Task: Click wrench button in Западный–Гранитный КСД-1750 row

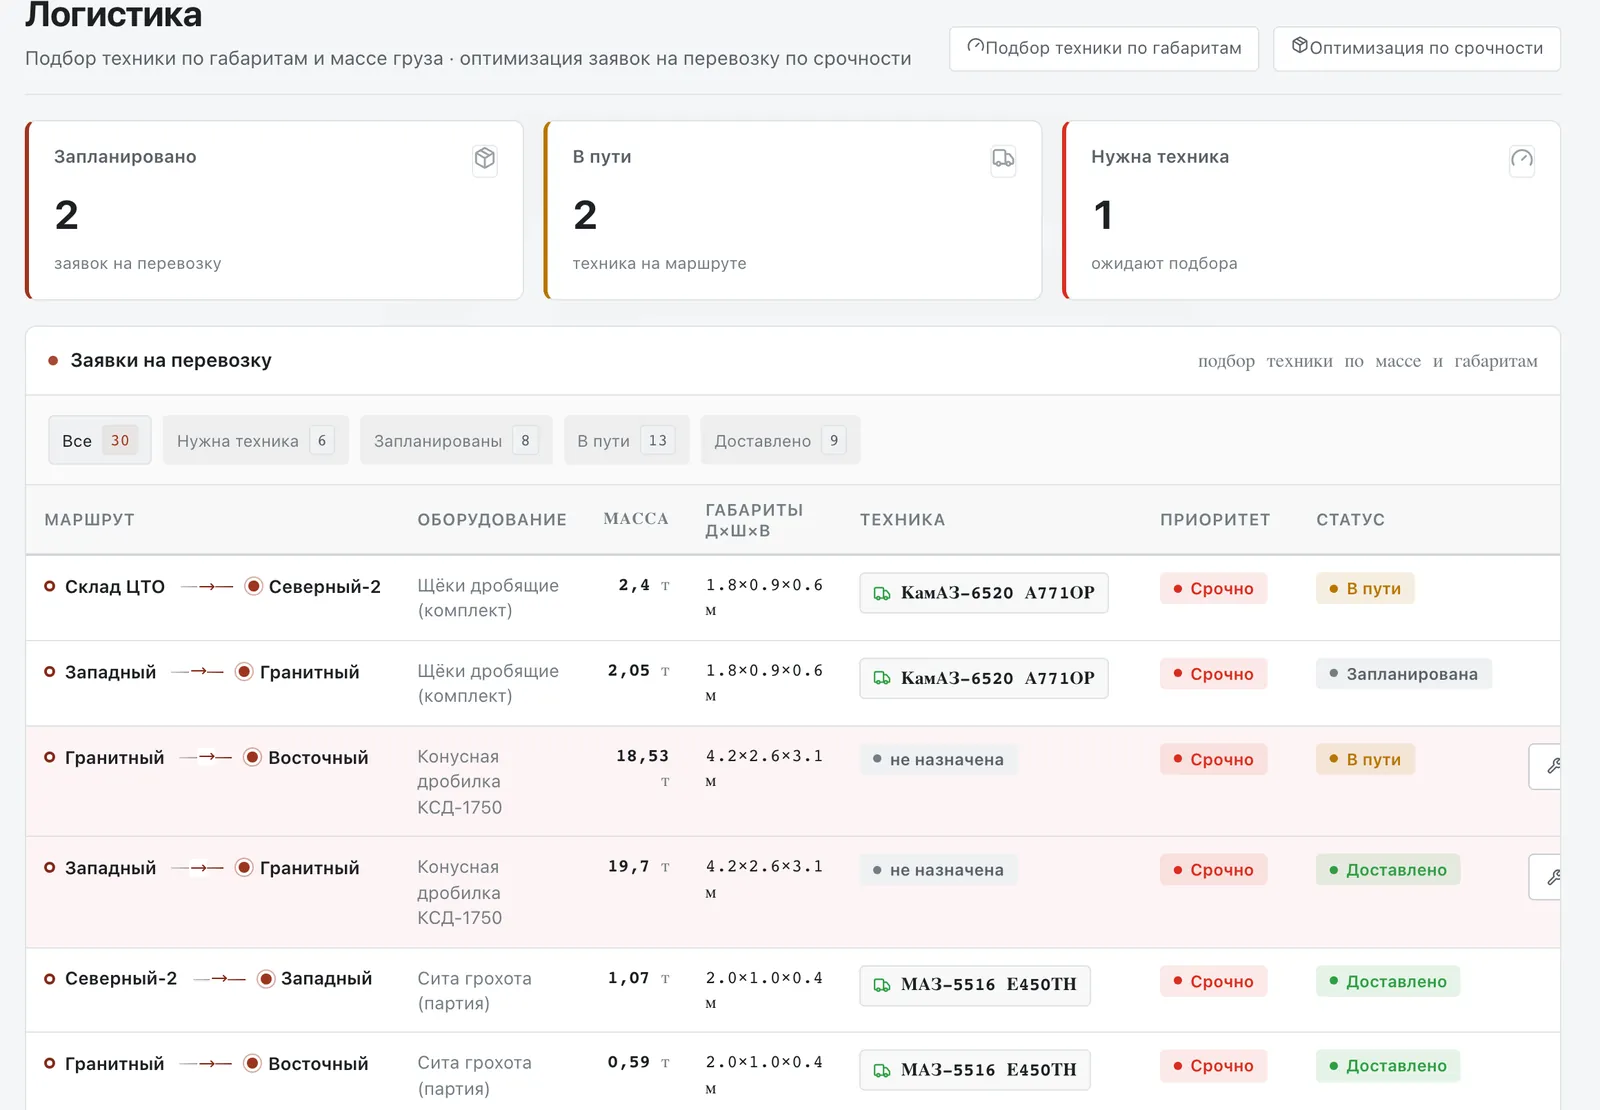Action: point(1546,877)
